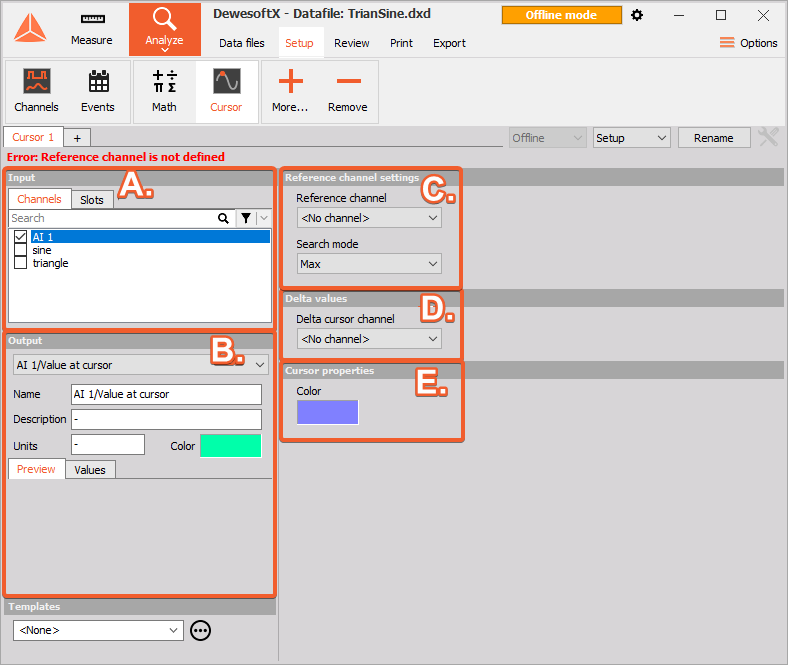Pick the output channel green color
The width and height of the screenshot is (788, 665).
tap(231, 446)
